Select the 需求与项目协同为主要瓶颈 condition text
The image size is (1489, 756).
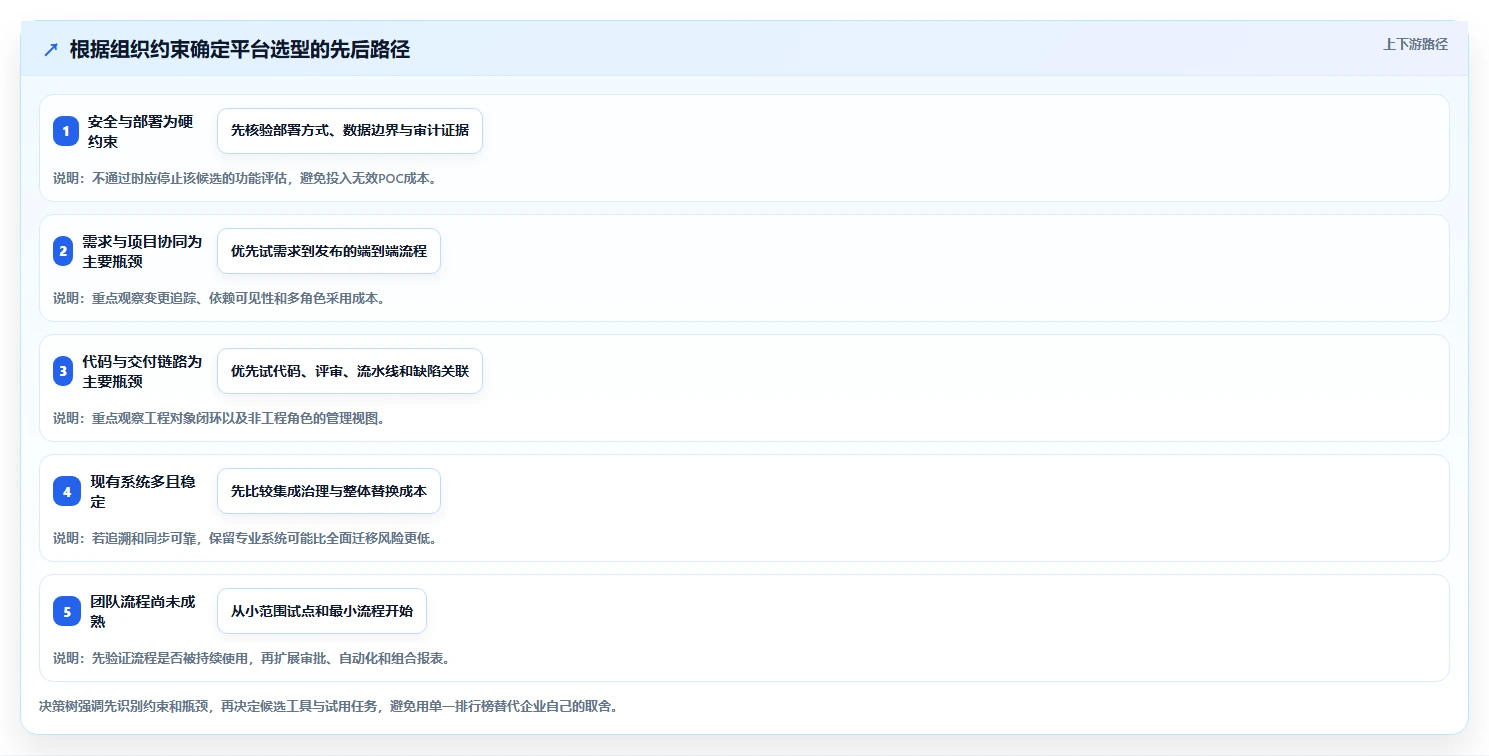143,251
